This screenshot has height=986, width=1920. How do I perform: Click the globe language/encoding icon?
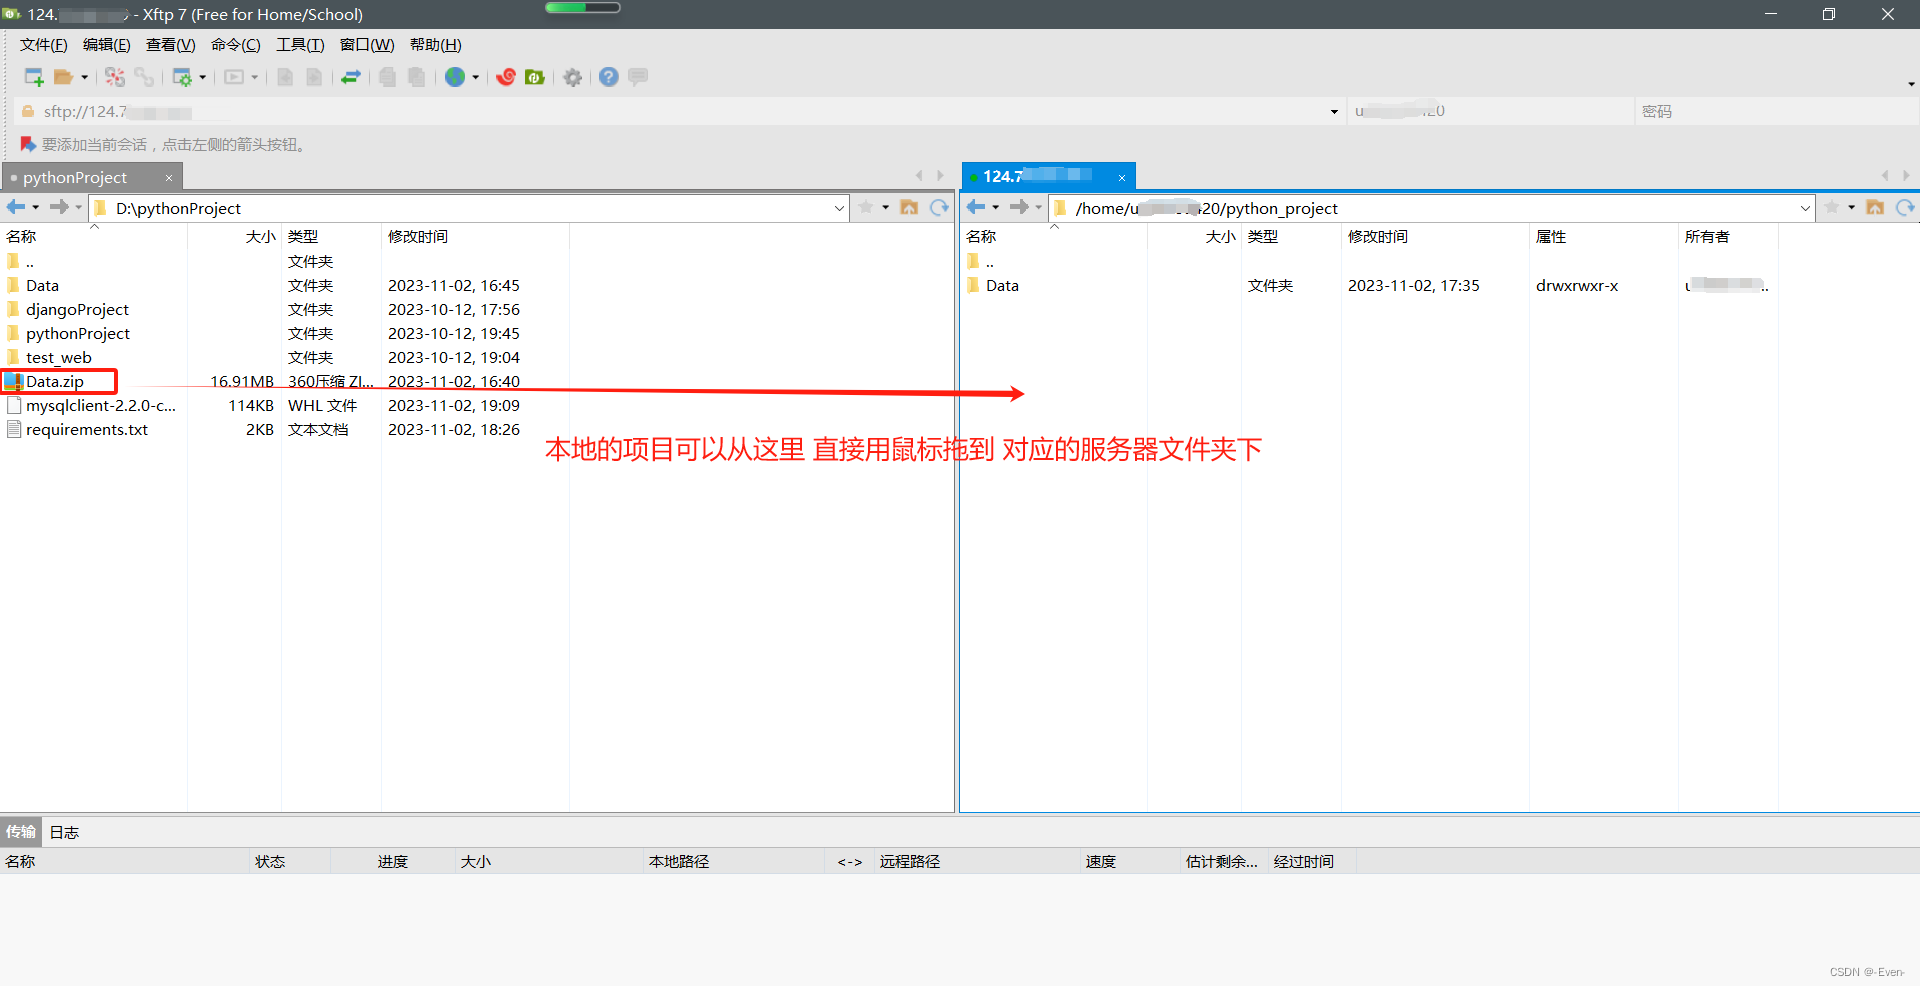455,77
